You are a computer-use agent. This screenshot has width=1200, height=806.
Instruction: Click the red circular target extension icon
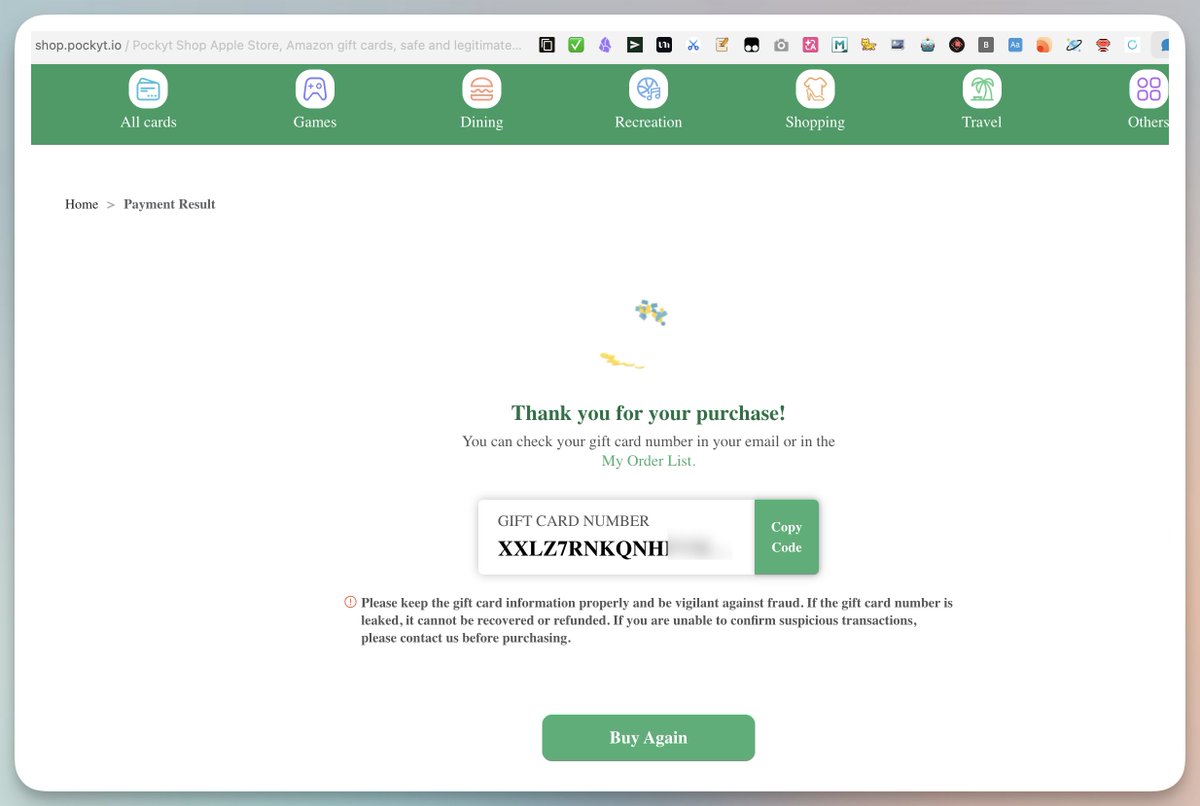point(957,45)
